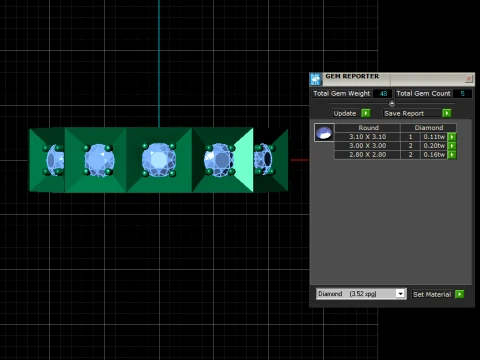Click the Update button label

coord(345,113)
